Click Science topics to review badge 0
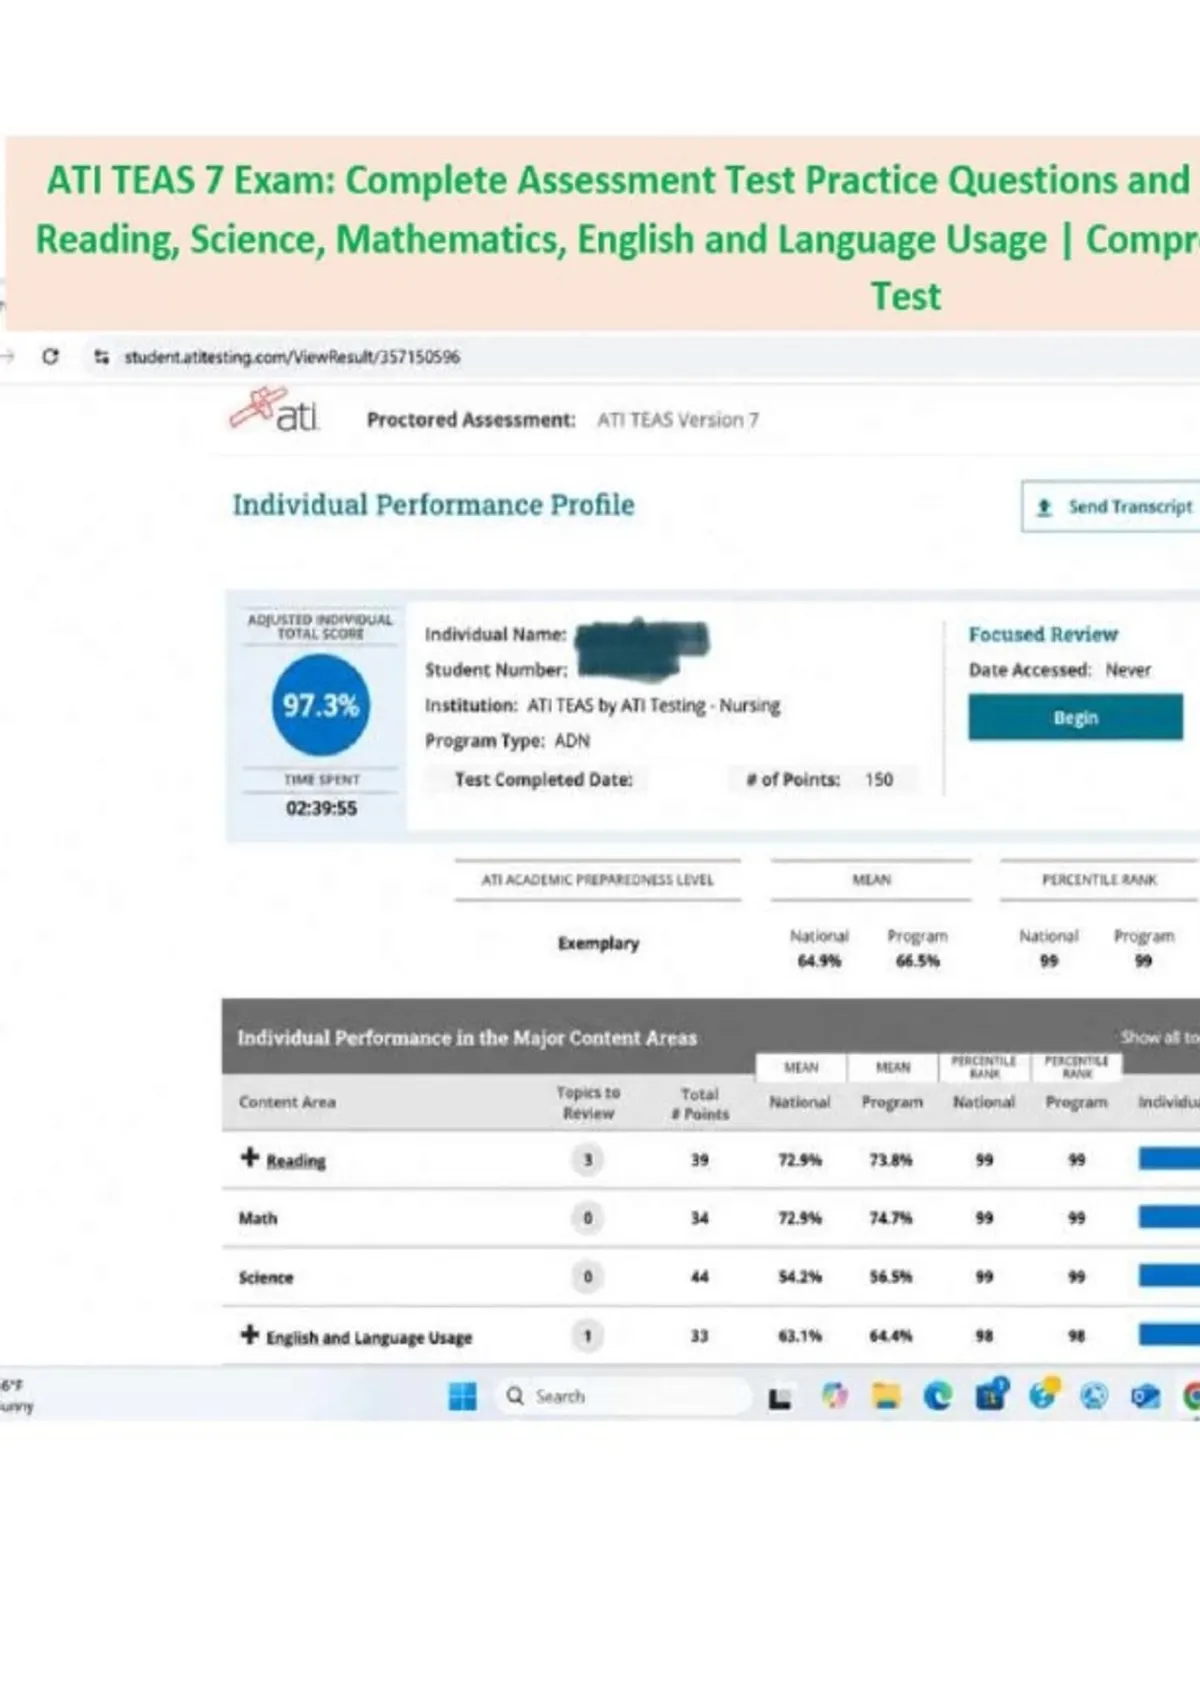 (x=588, y=1277)
